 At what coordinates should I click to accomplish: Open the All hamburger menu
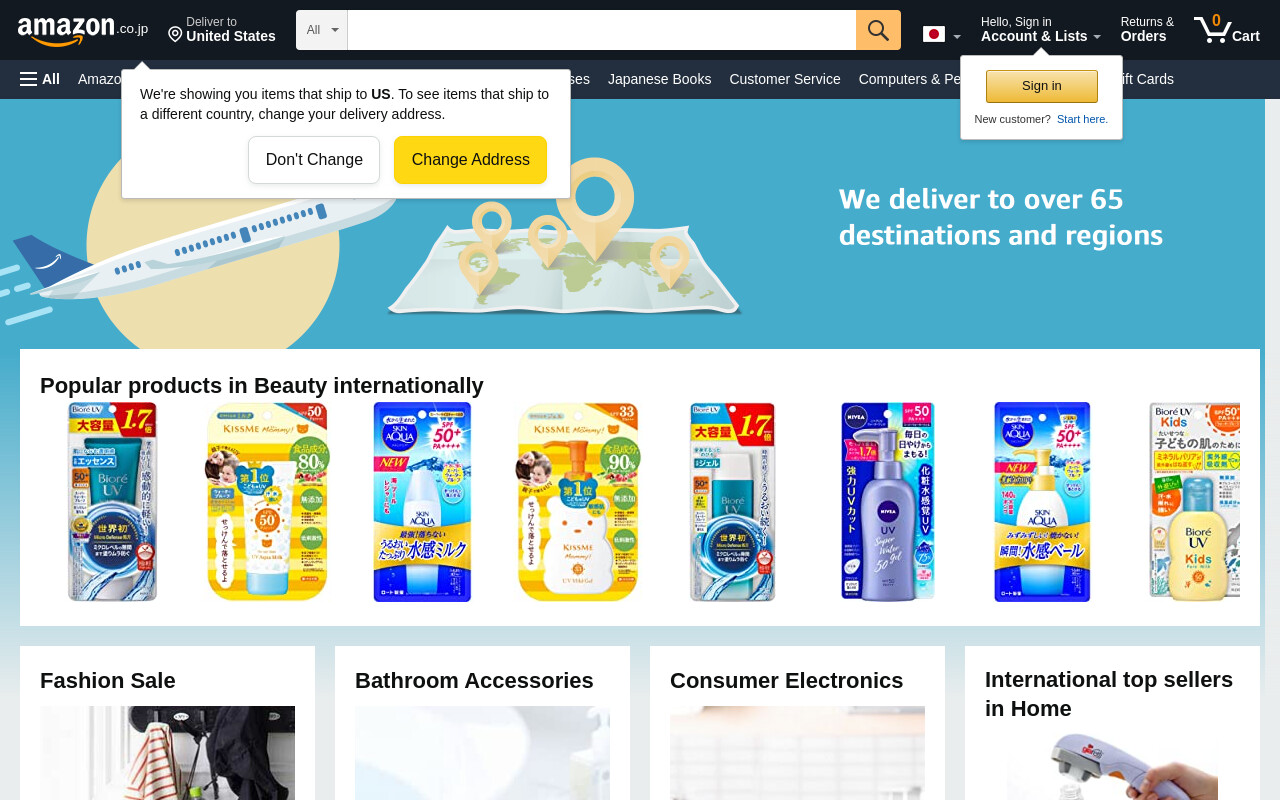click(x=40, y=79)
